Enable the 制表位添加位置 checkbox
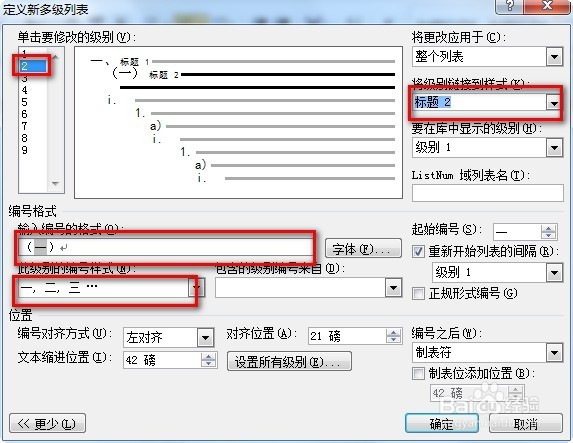573x443 pixels. click(x=418, y=374)
